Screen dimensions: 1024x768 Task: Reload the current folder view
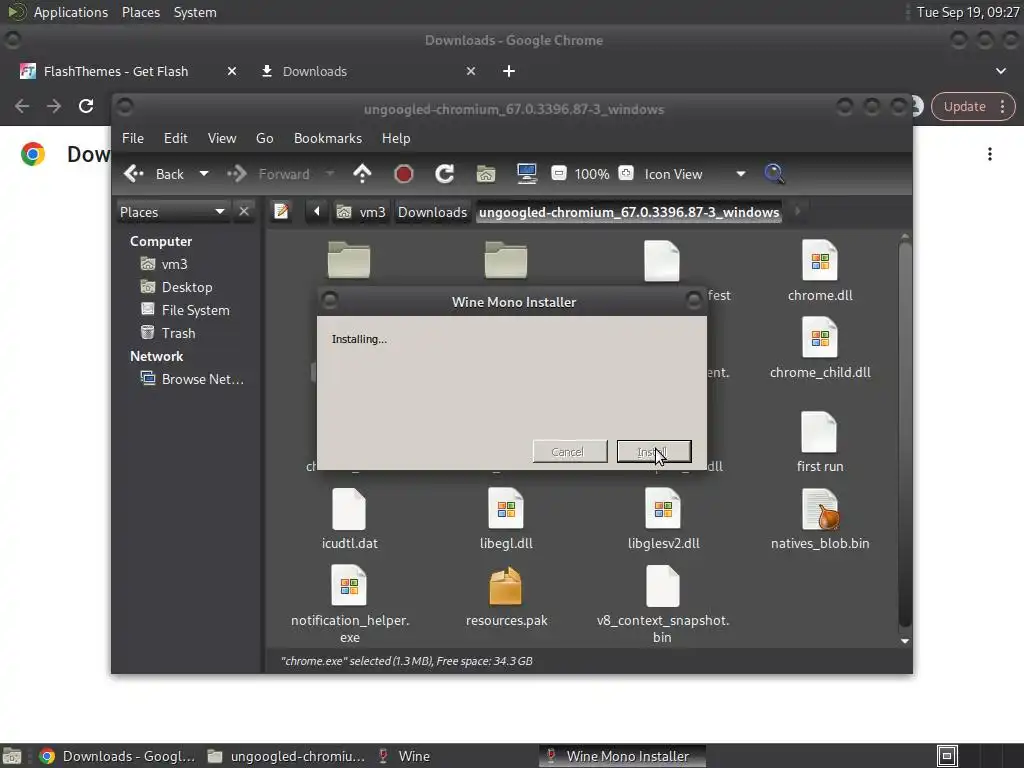(445, 174)
